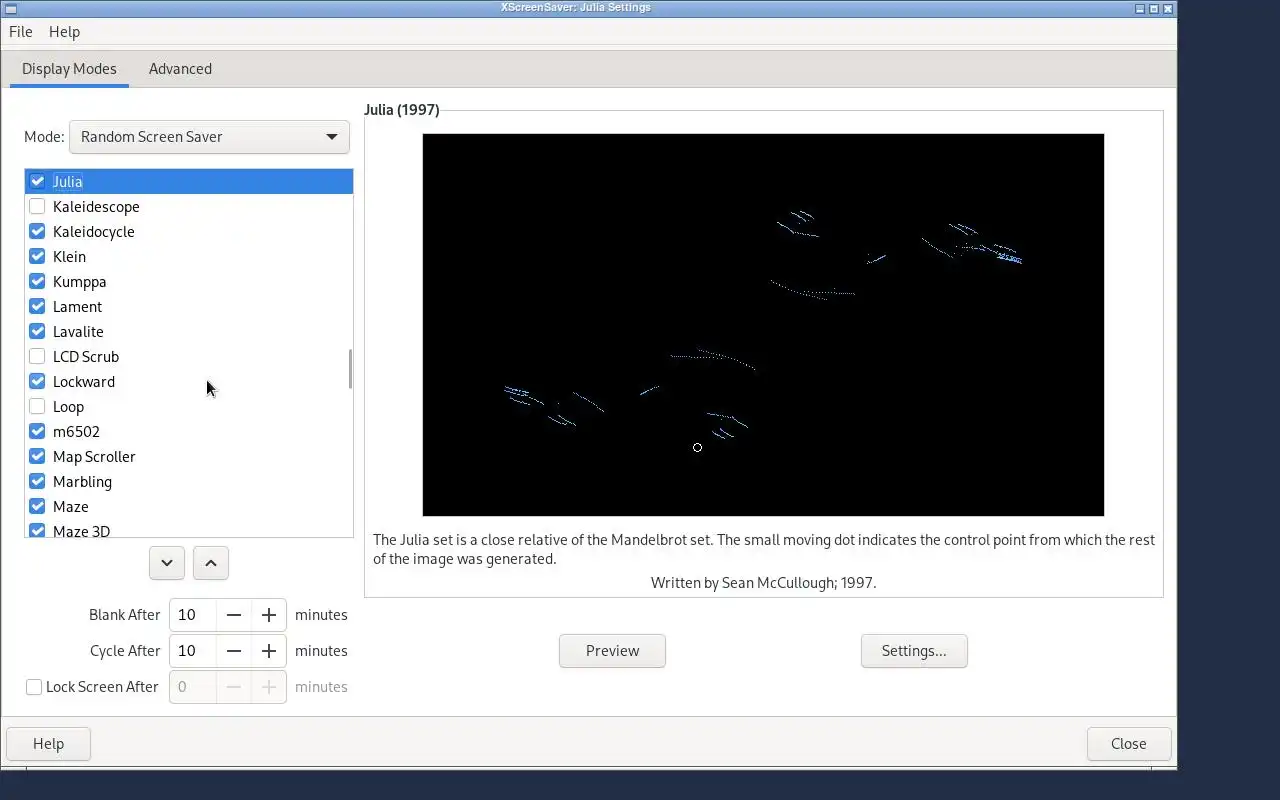Click the screen saver list scrollbar thumb

pyautogui.click(x=350, y=369)
